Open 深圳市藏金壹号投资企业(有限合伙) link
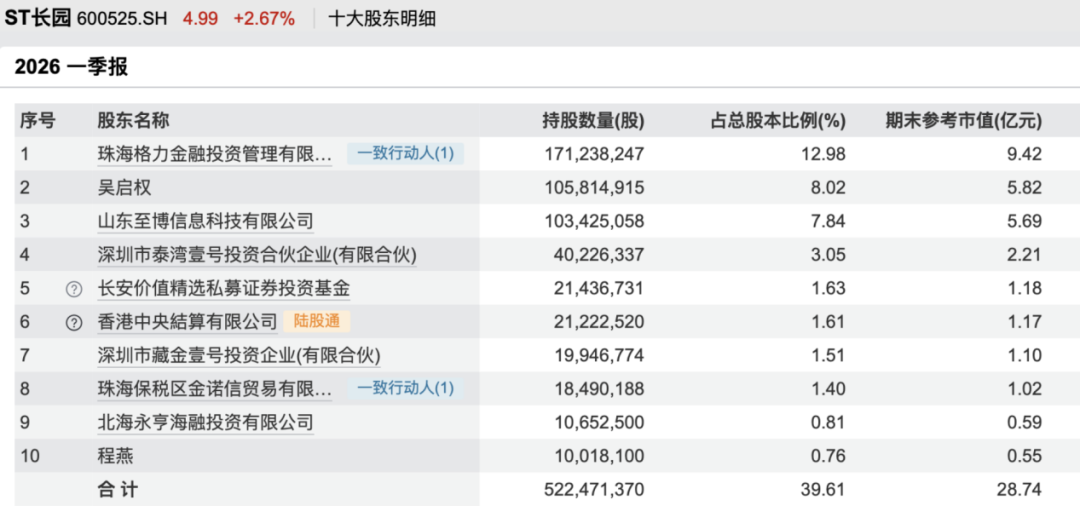The height and width of the screenshot is (506, 1080). [x=239, y=355]
